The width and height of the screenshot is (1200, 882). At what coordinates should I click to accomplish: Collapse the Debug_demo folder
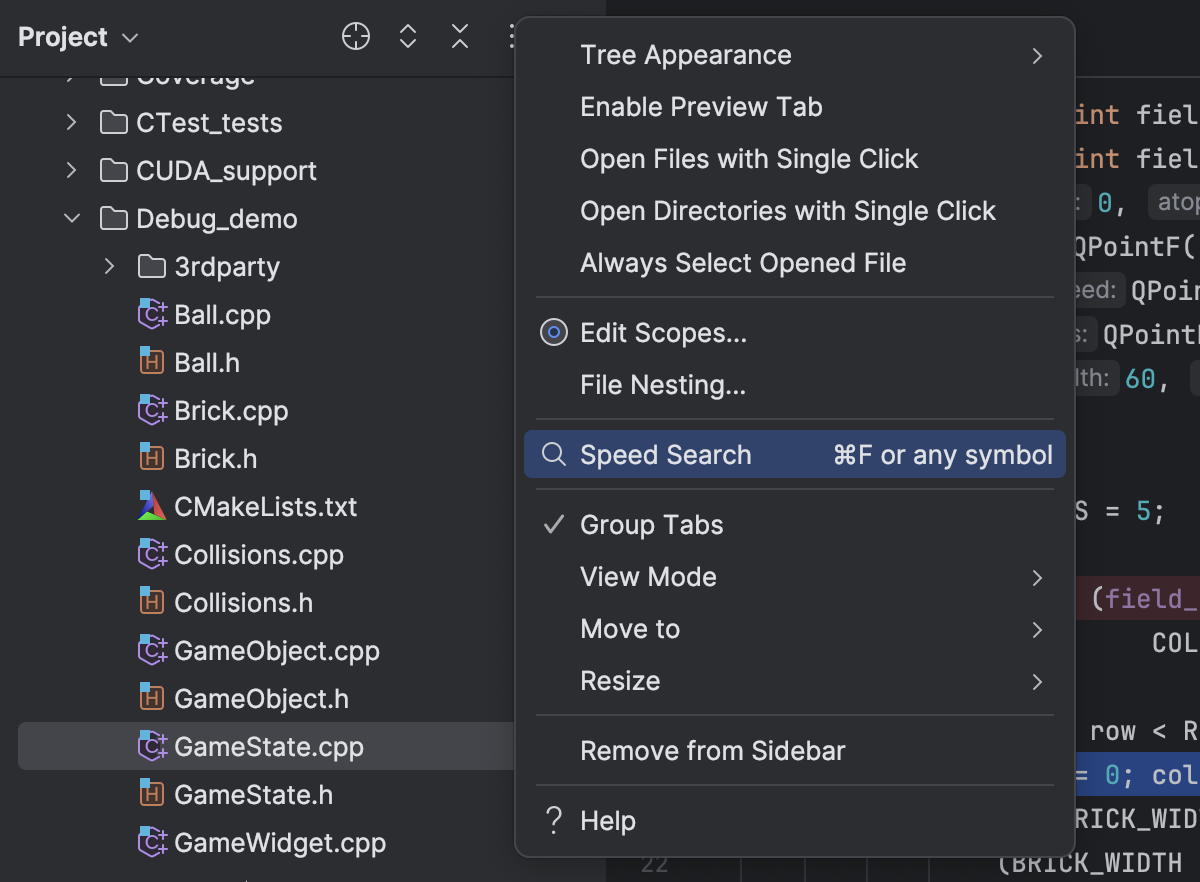[x=72, y=219]
